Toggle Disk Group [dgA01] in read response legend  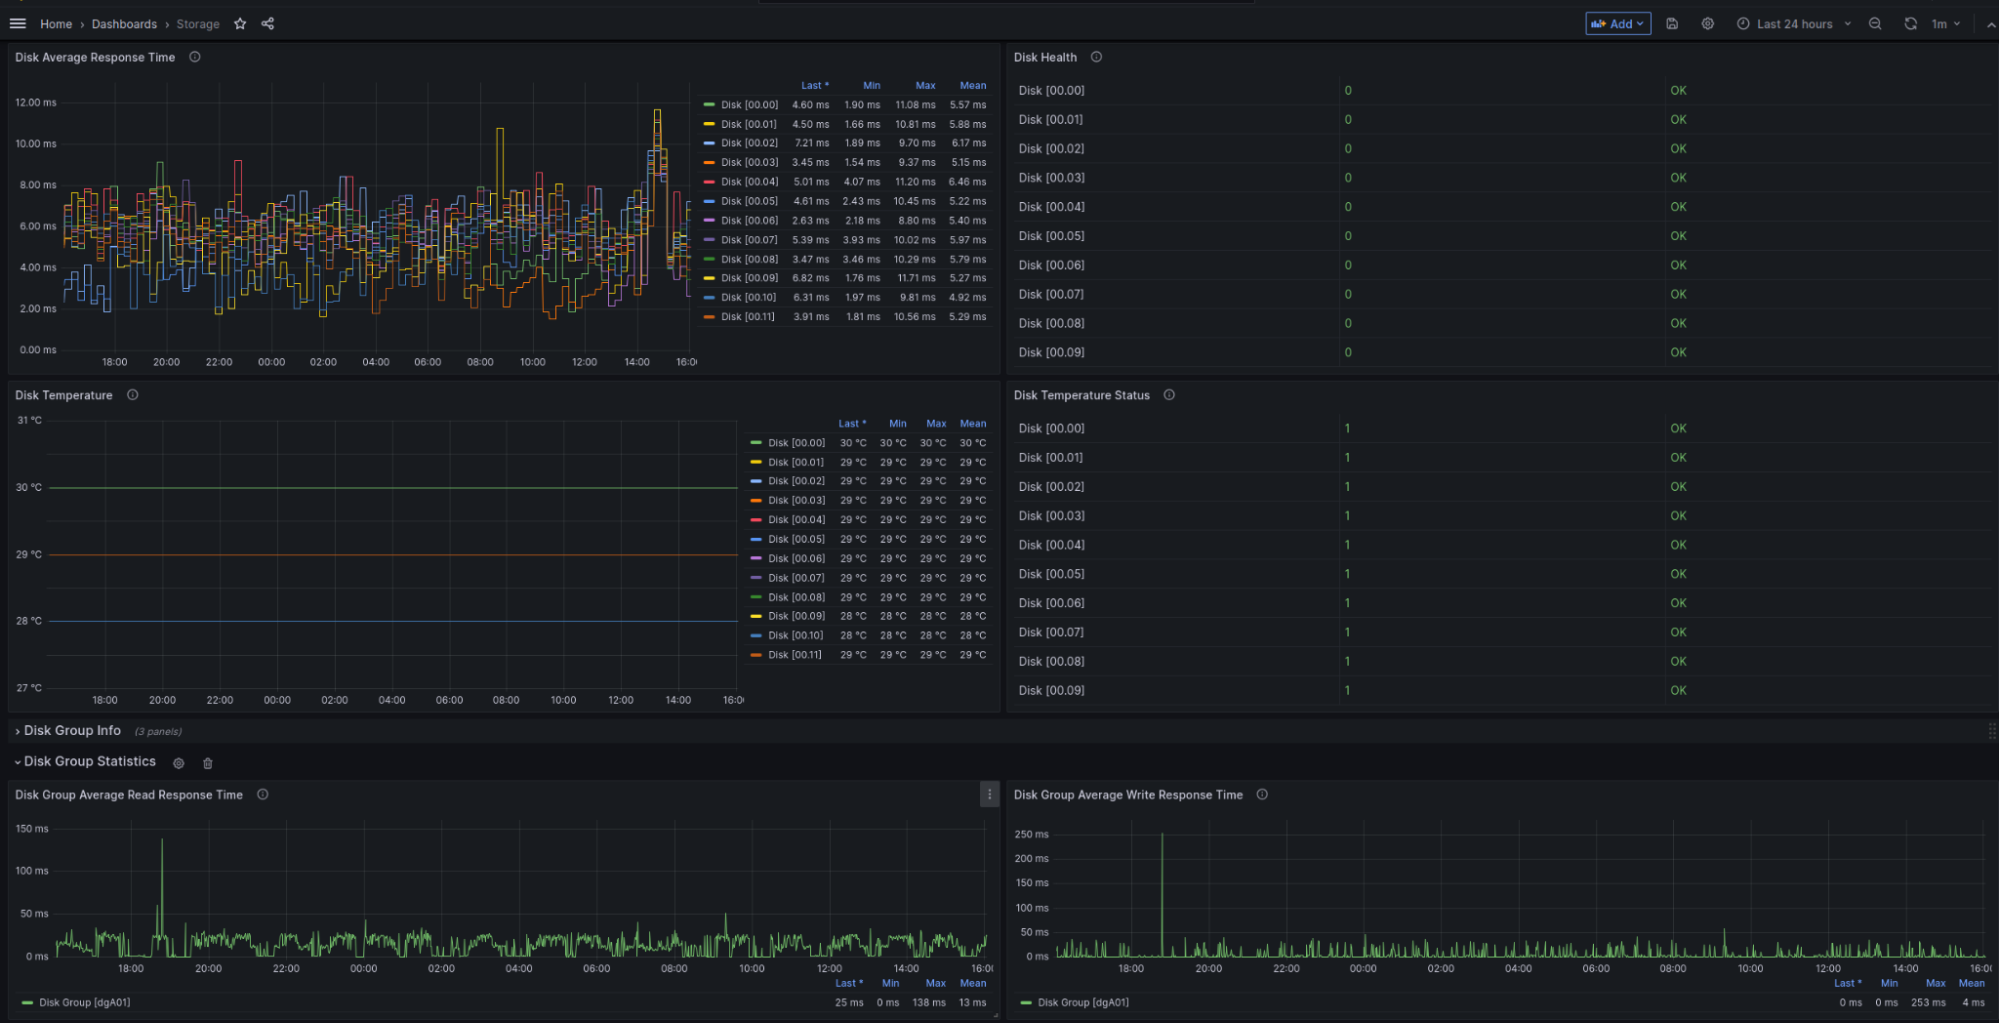point(85,1002)
